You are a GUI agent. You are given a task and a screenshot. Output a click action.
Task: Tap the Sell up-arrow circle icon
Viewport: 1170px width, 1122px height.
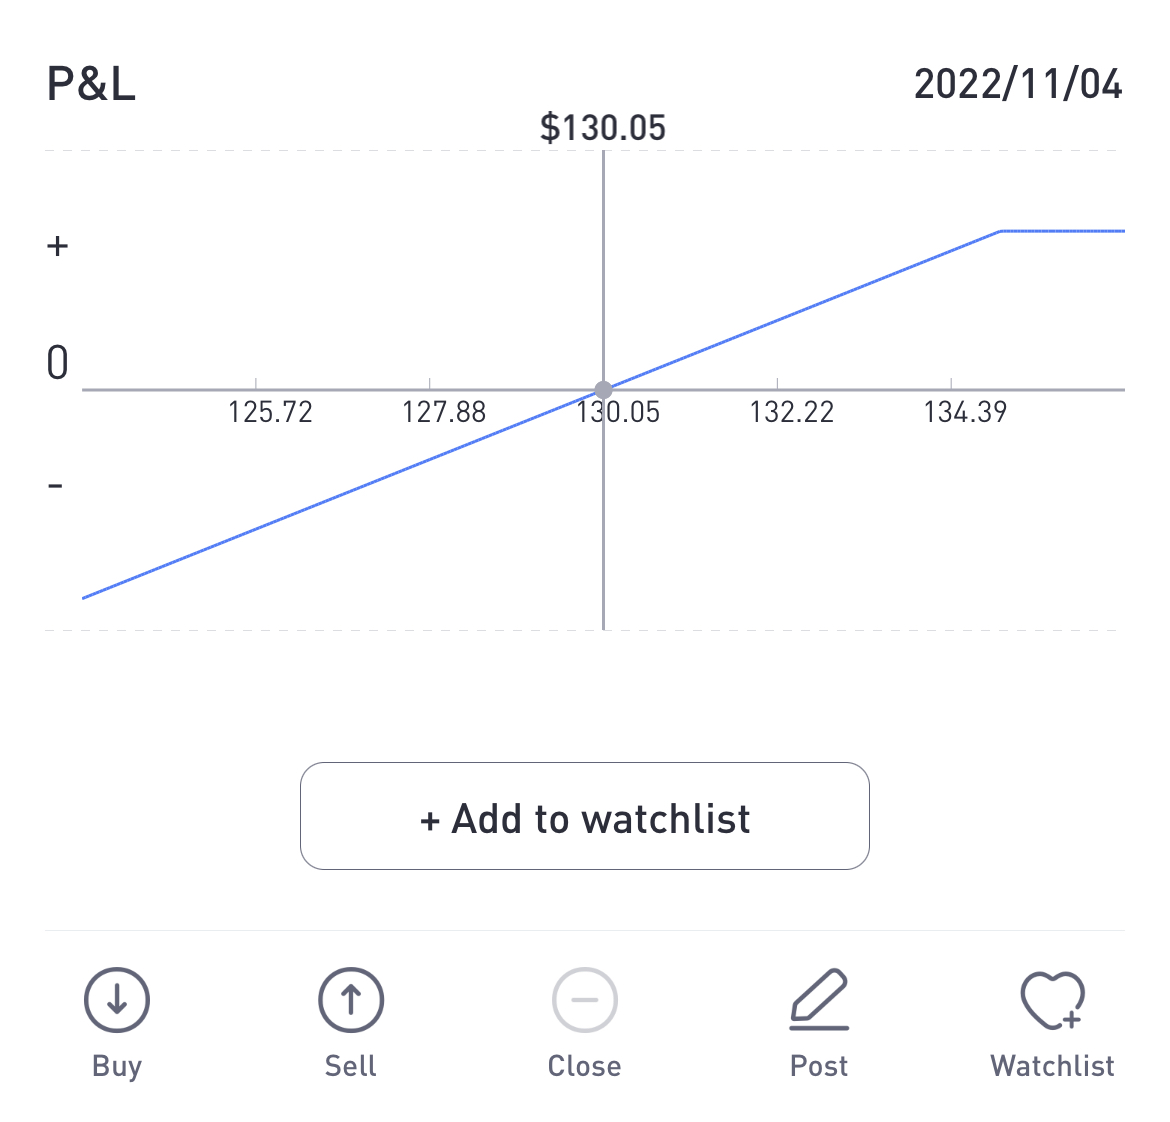(x=351, y=1000)
